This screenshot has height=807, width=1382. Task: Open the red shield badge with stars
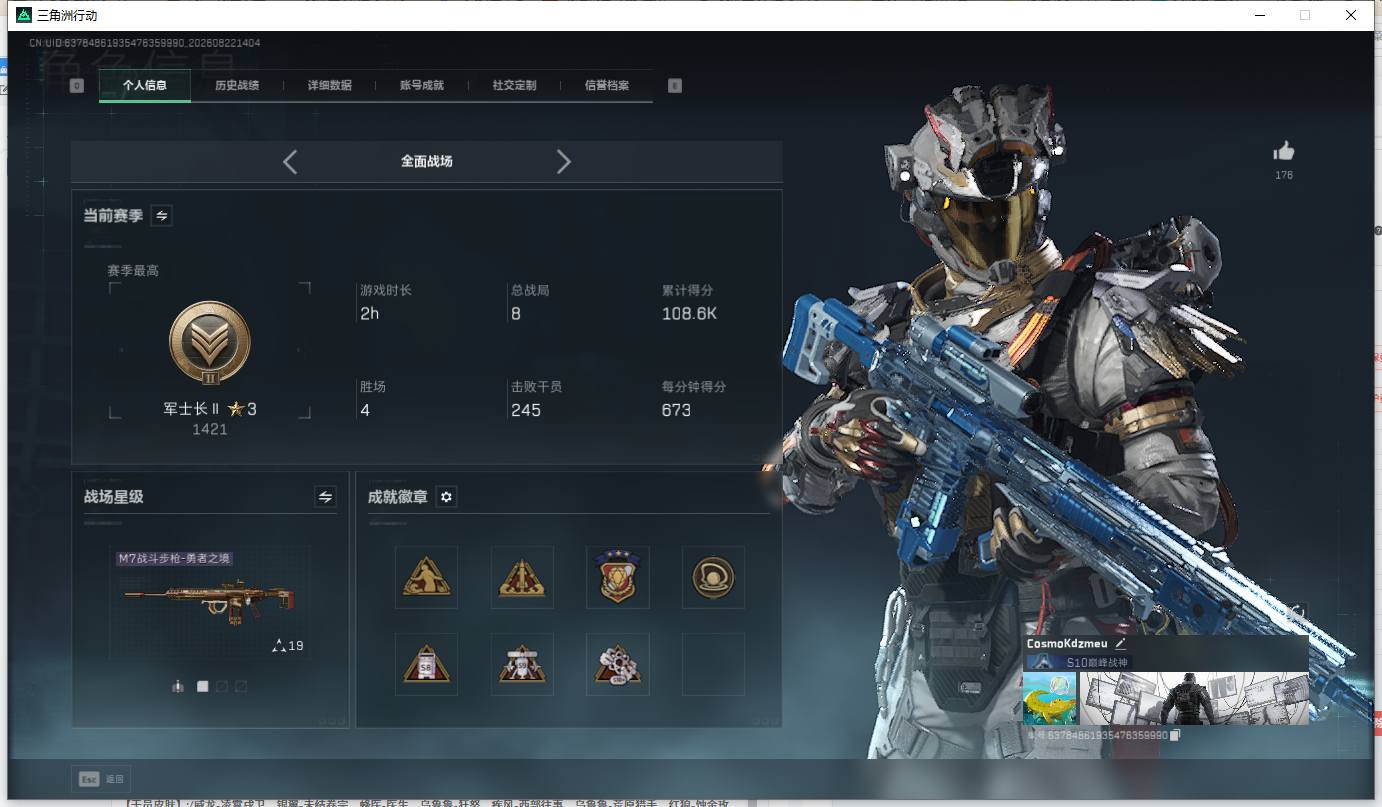618,577
